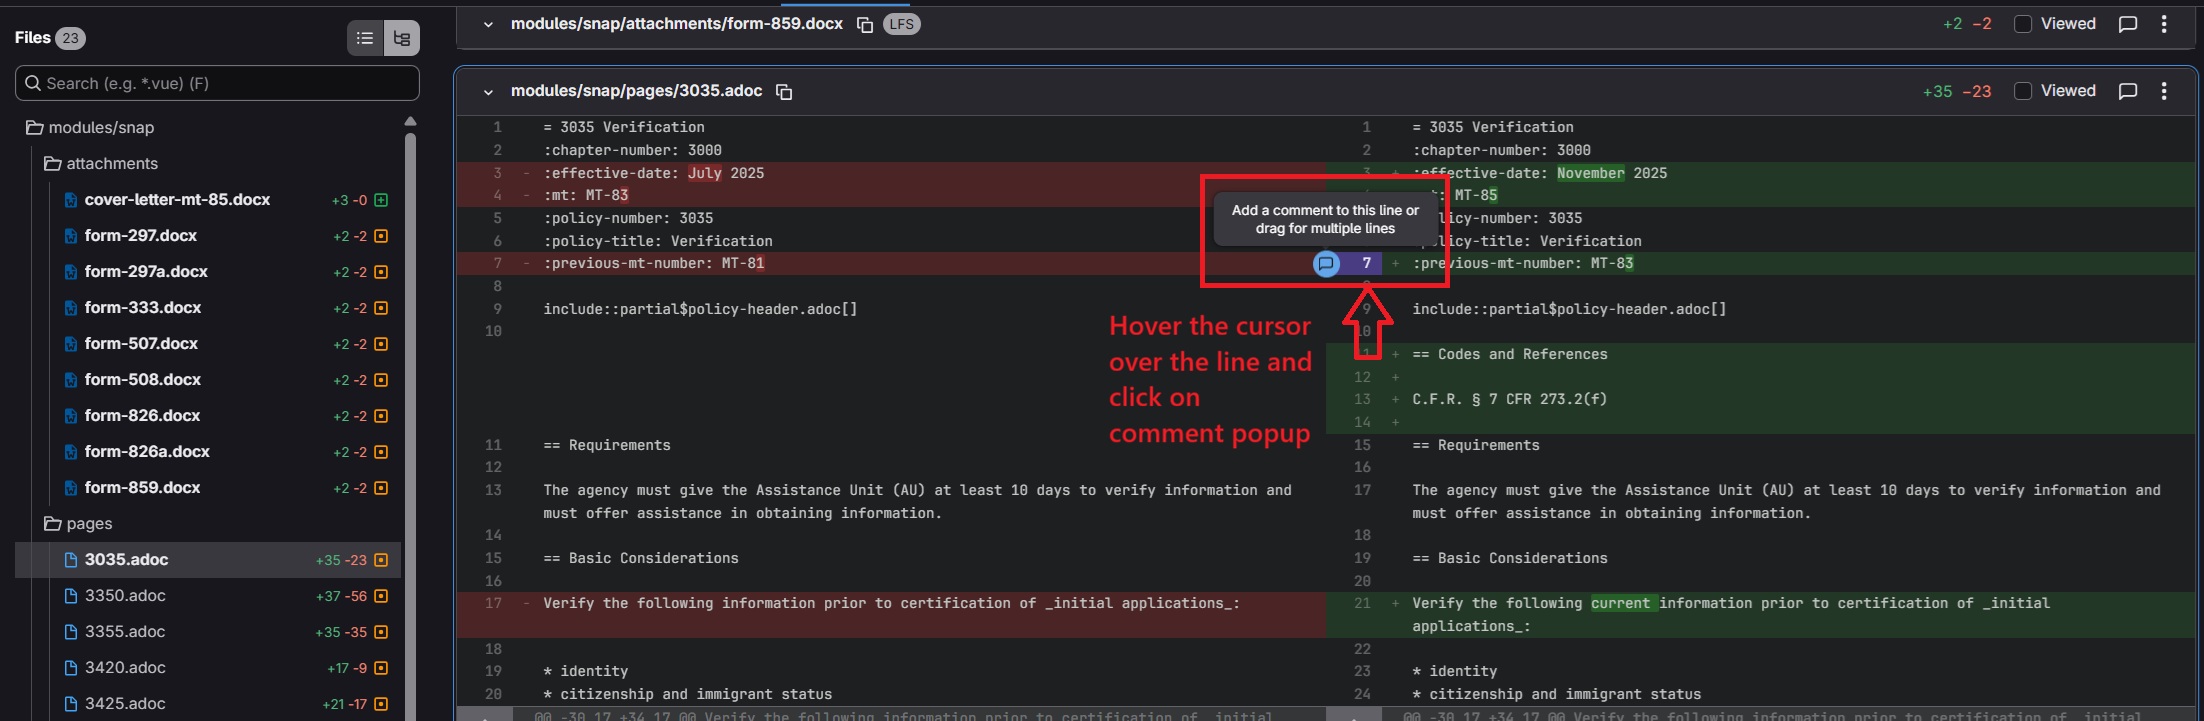Click the file search input field
2204x721 pixels.
(217, 84)
